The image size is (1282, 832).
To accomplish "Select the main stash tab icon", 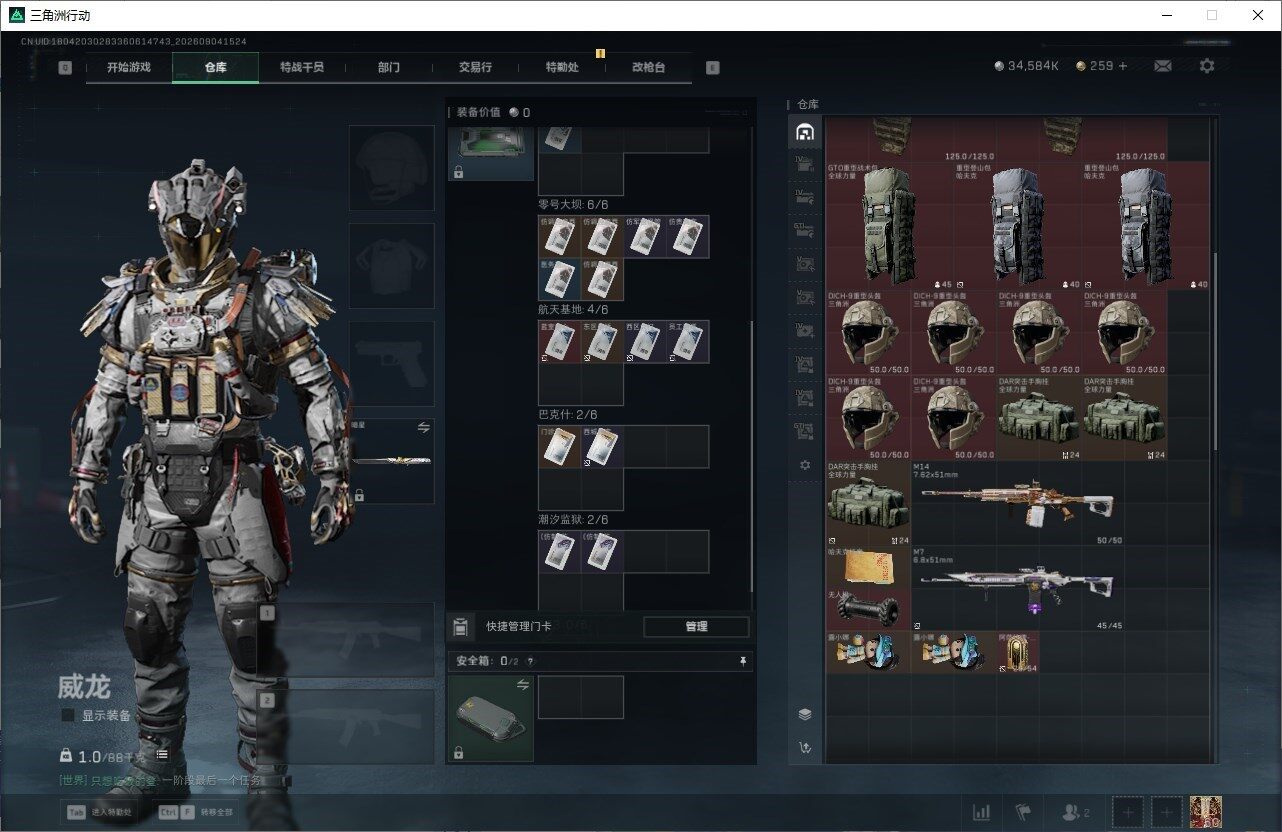I will (804, 132).
